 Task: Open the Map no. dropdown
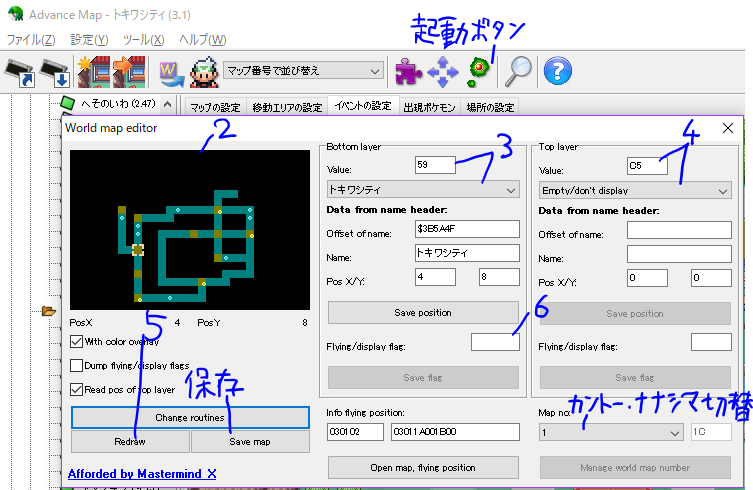611,432
